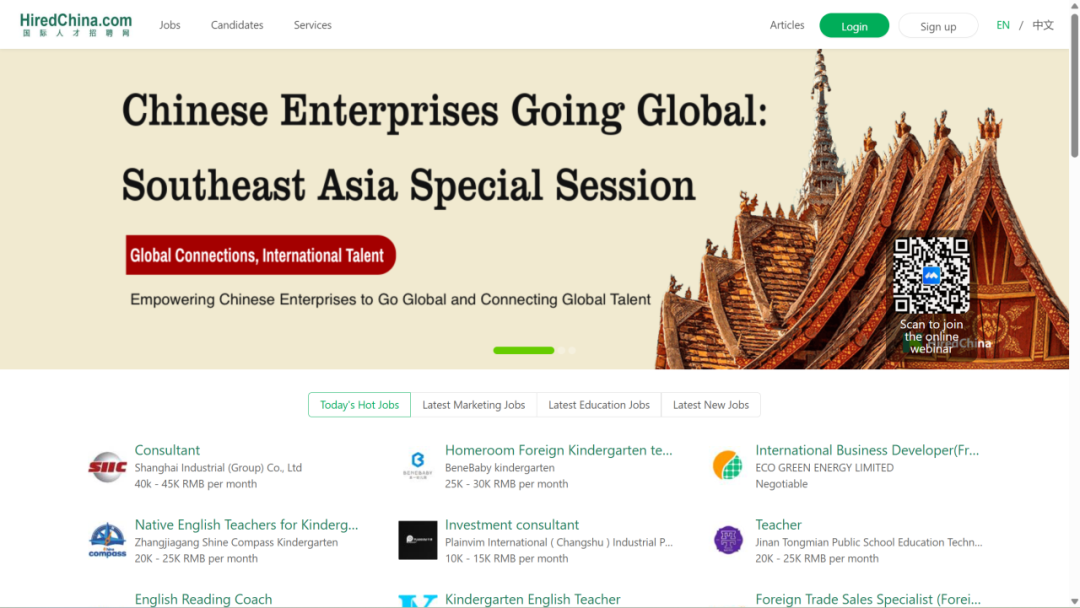This screenshot has height=608, width=1080.
Task: Open the Jobs navigation menu
Action: [x=169, y=25]
